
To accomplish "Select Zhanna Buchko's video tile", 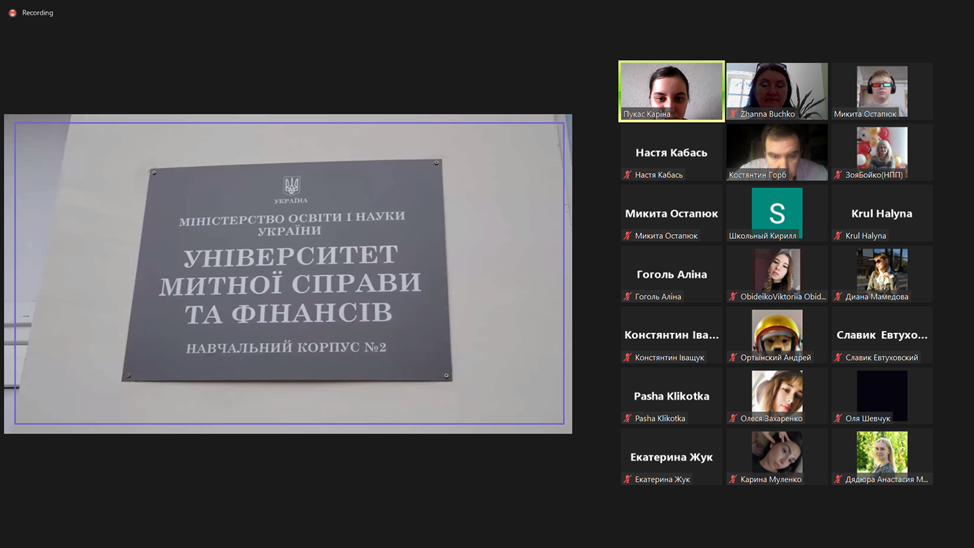I will coord(777,91).
